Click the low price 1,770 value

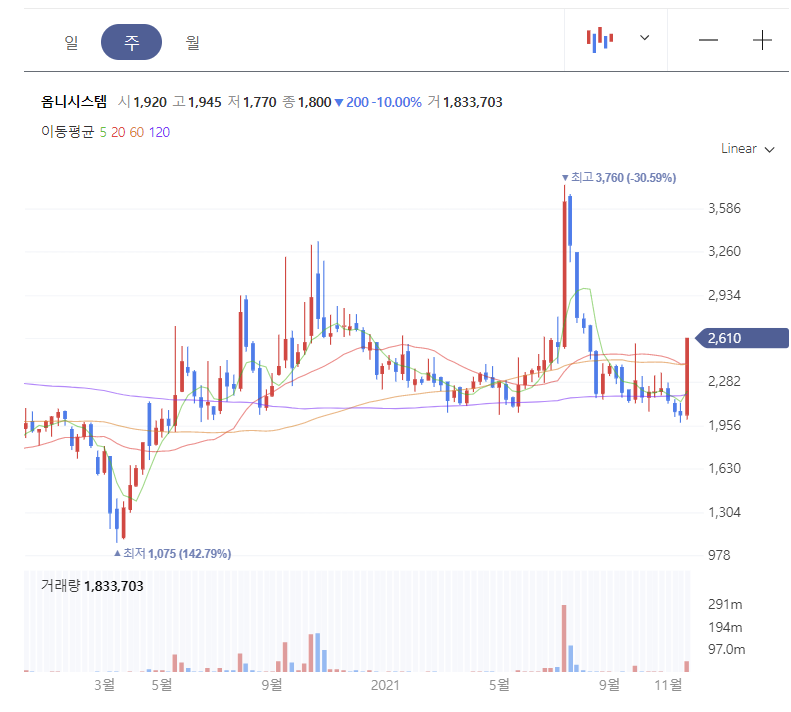(x=260, y=102)
